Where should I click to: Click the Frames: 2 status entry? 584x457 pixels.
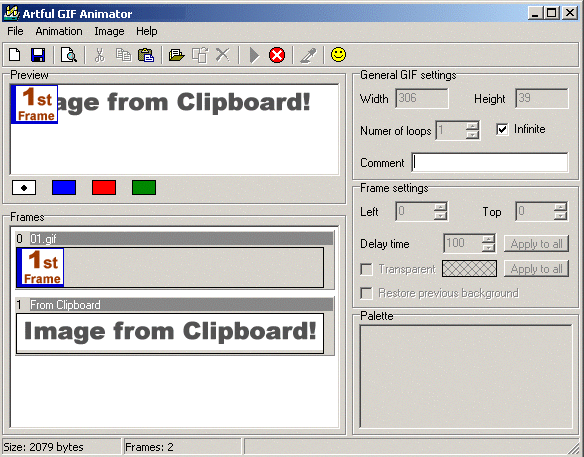click(x=182, y=447)
